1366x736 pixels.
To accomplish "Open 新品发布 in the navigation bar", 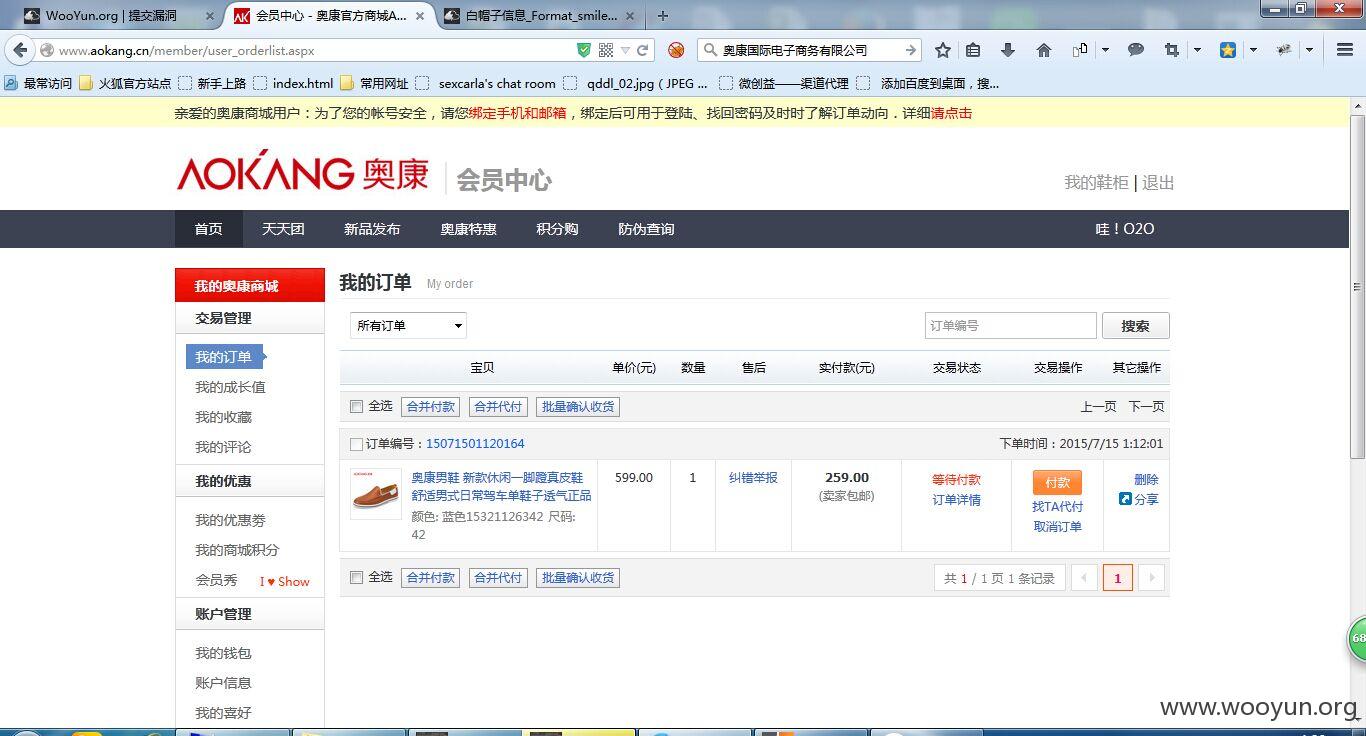I will tap(372, 229).
